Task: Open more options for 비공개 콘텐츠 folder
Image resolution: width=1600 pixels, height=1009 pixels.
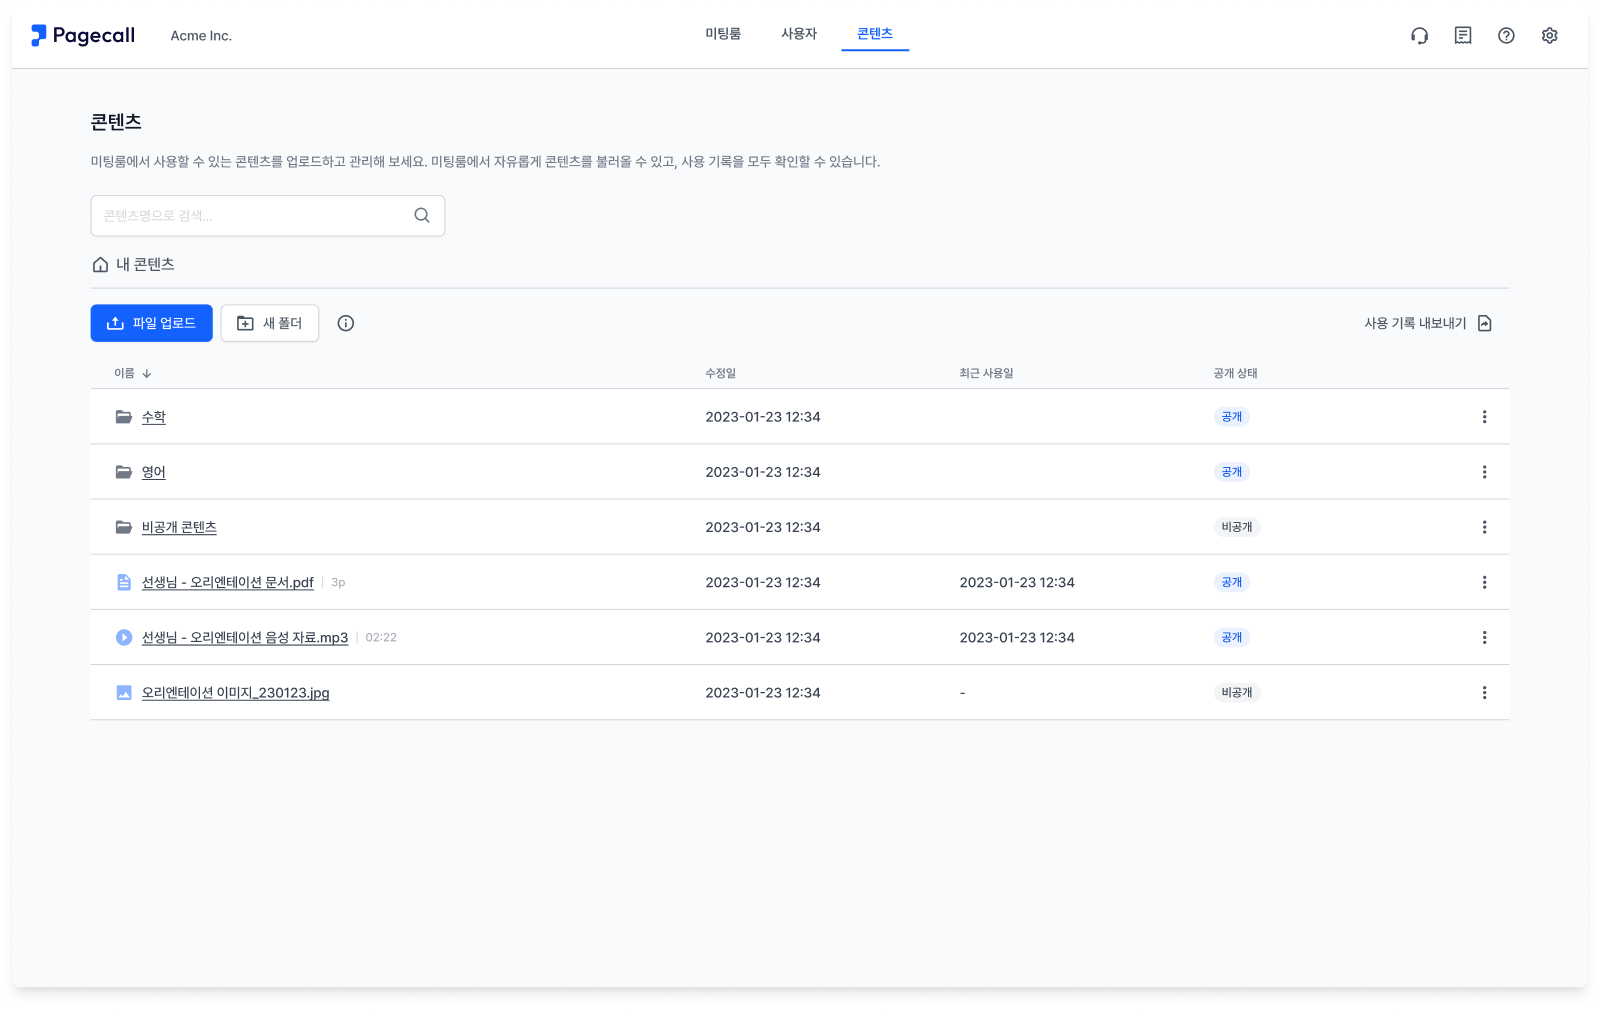Action: pos(1484,527)
